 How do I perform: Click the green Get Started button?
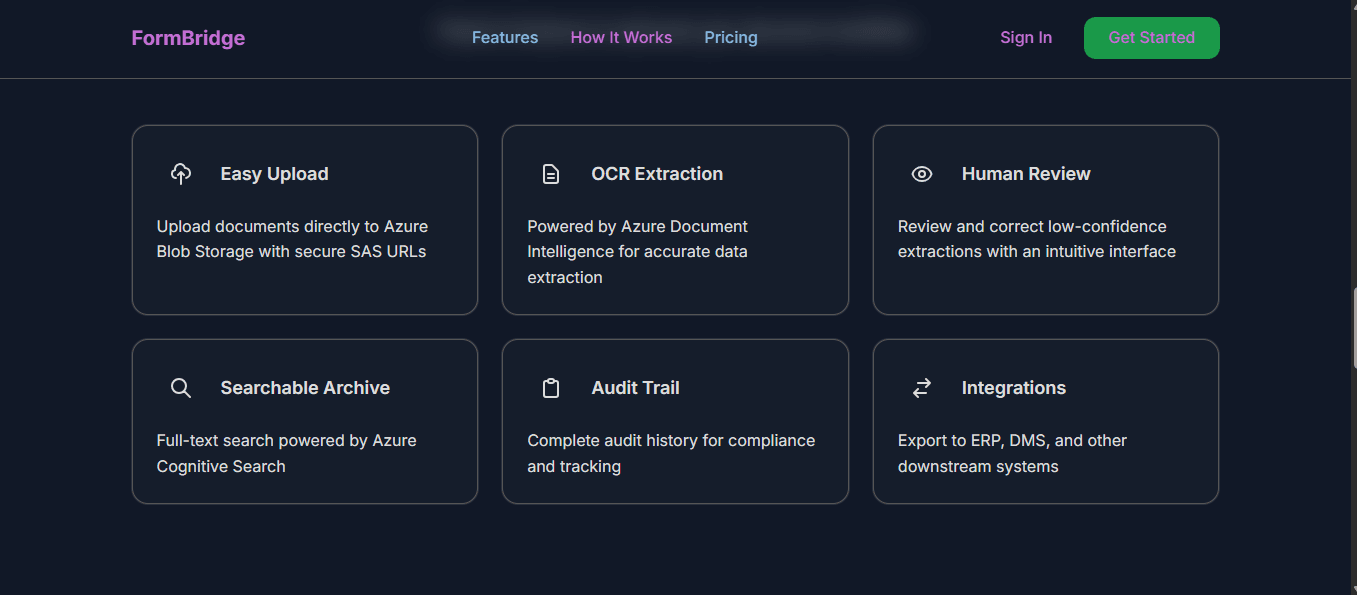coord(1152,38)
